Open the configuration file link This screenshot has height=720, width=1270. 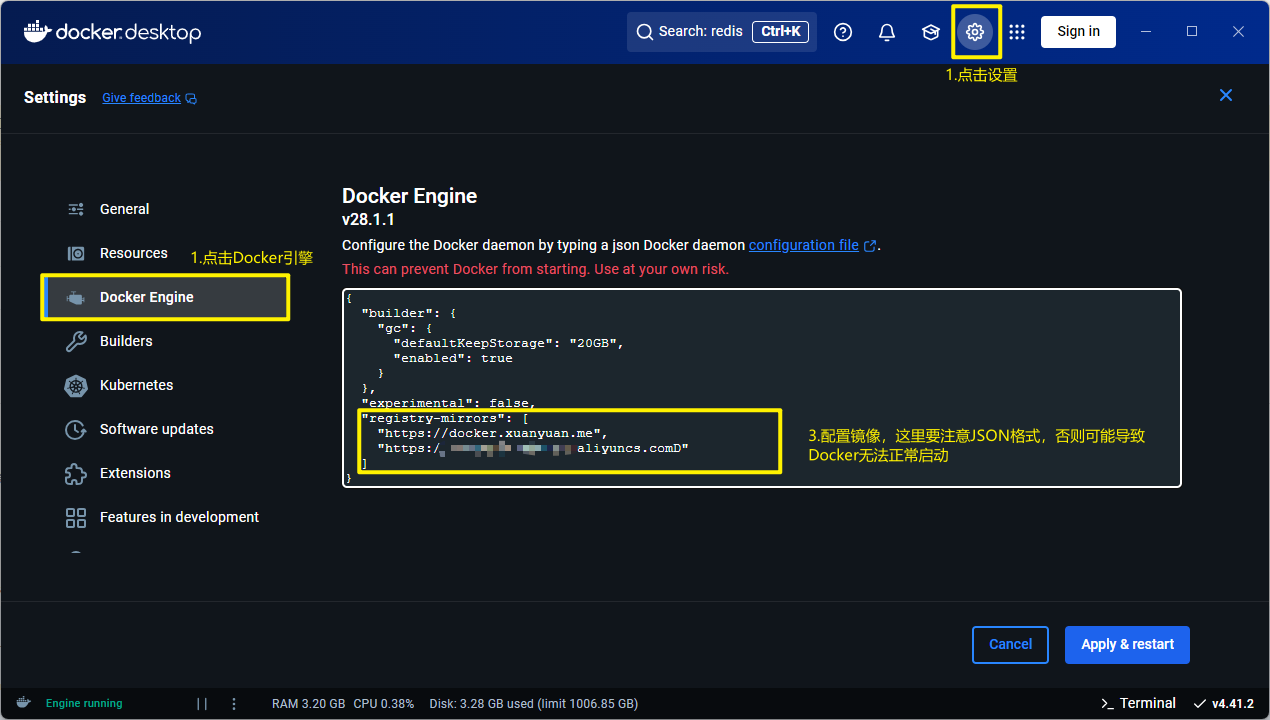pyautogui.click(x=804, y=245)
